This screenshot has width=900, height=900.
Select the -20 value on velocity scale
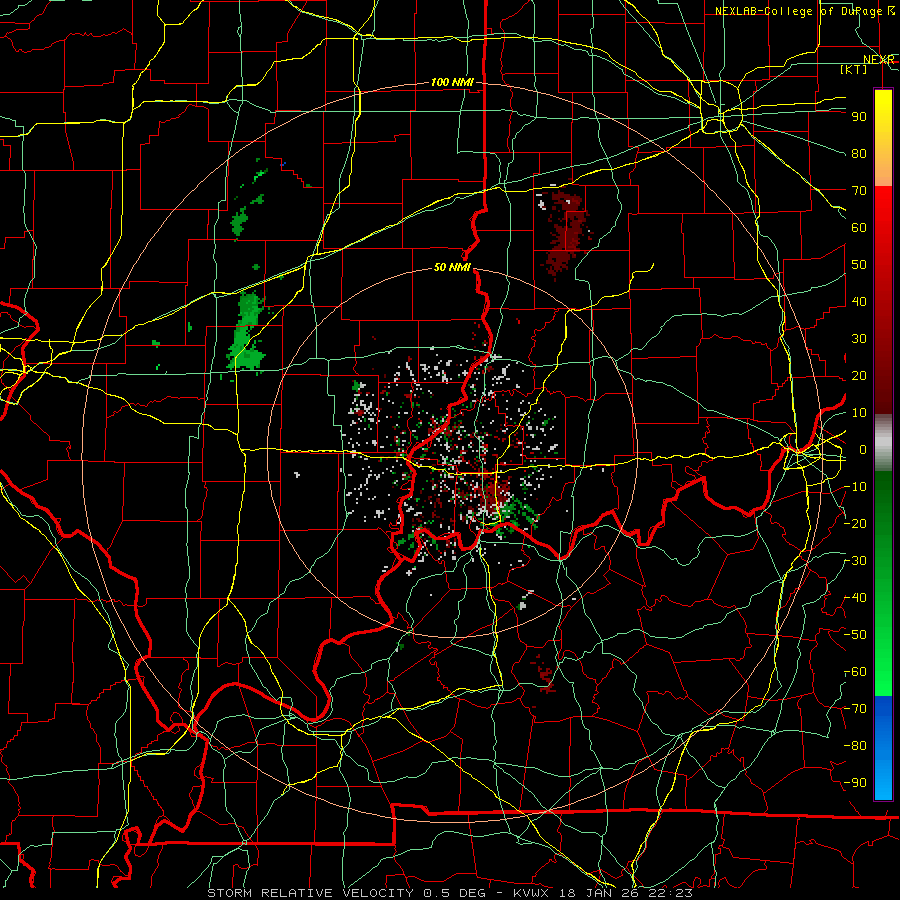tap(855, 523)
